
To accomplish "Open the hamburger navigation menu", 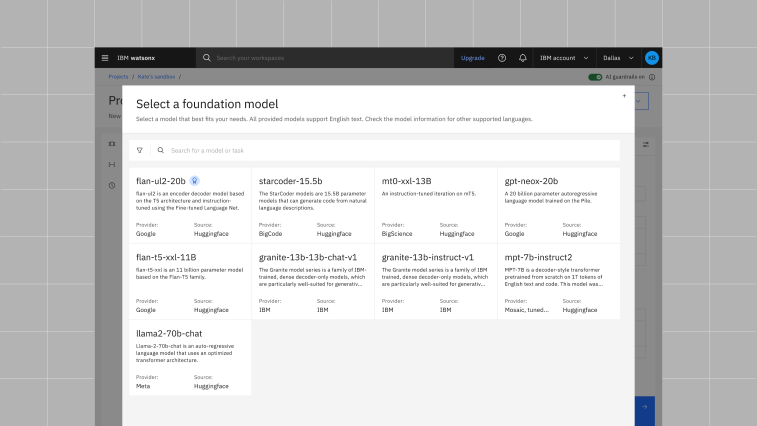I will 105,58.
